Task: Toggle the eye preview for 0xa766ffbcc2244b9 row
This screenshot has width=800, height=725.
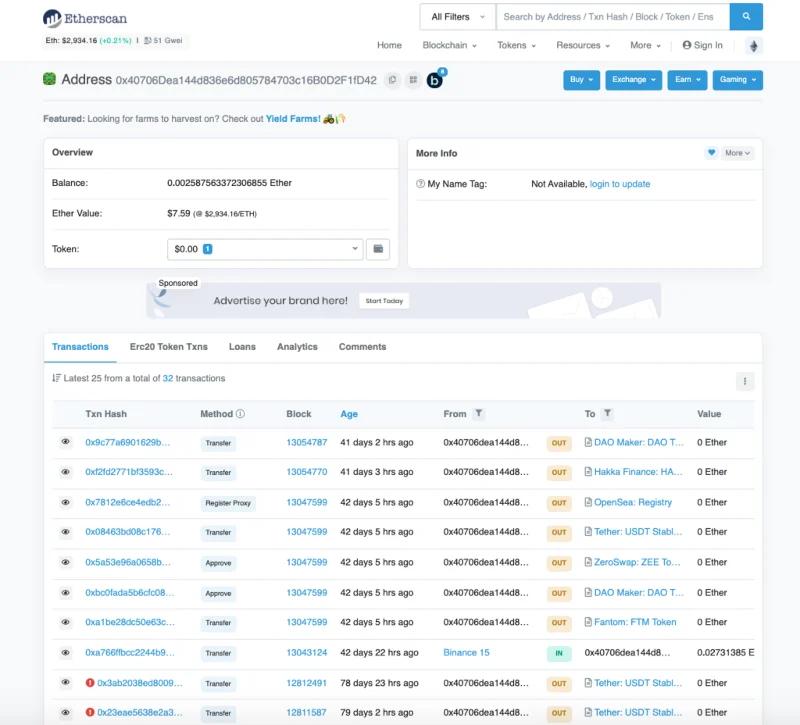Action: tap(65, 653)
